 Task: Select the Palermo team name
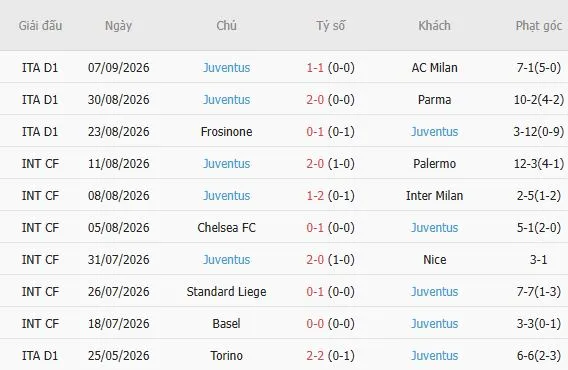(x=434, y=163)
